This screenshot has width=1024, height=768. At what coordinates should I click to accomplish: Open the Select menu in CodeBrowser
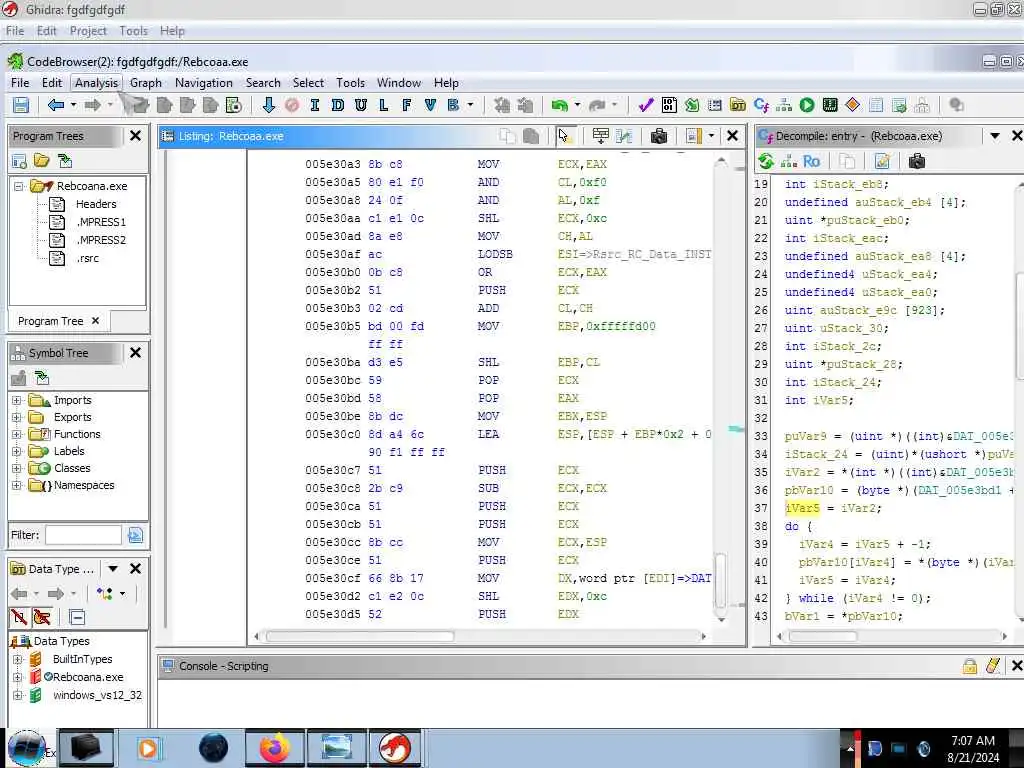(308, 83)
